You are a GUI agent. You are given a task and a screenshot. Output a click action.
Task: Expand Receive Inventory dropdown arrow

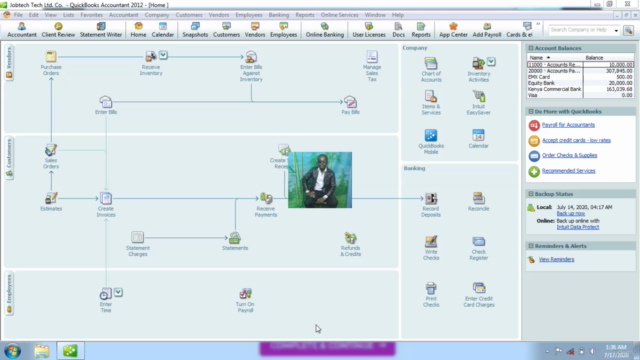pos(163,55)
